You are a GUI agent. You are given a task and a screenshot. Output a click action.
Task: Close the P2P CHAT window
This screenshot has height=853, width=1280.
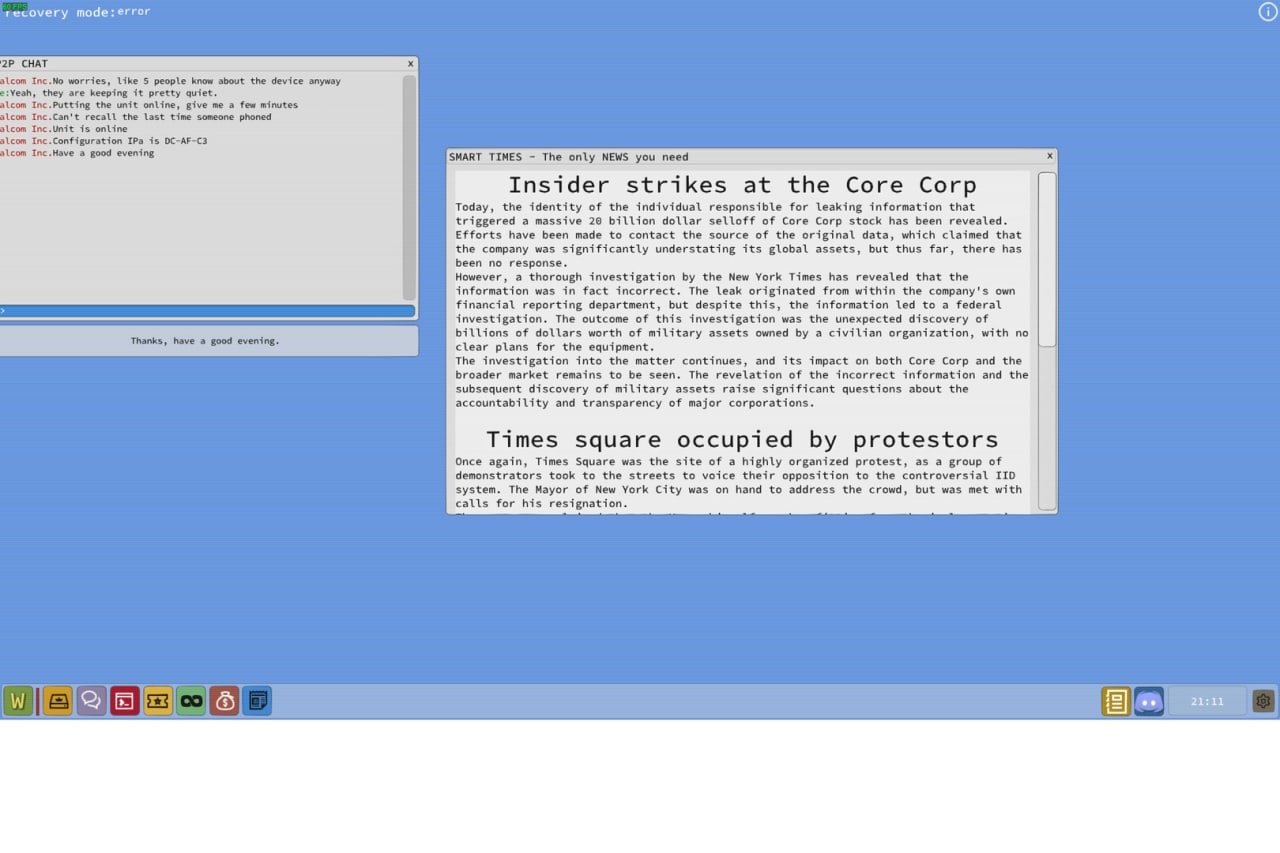410,64
